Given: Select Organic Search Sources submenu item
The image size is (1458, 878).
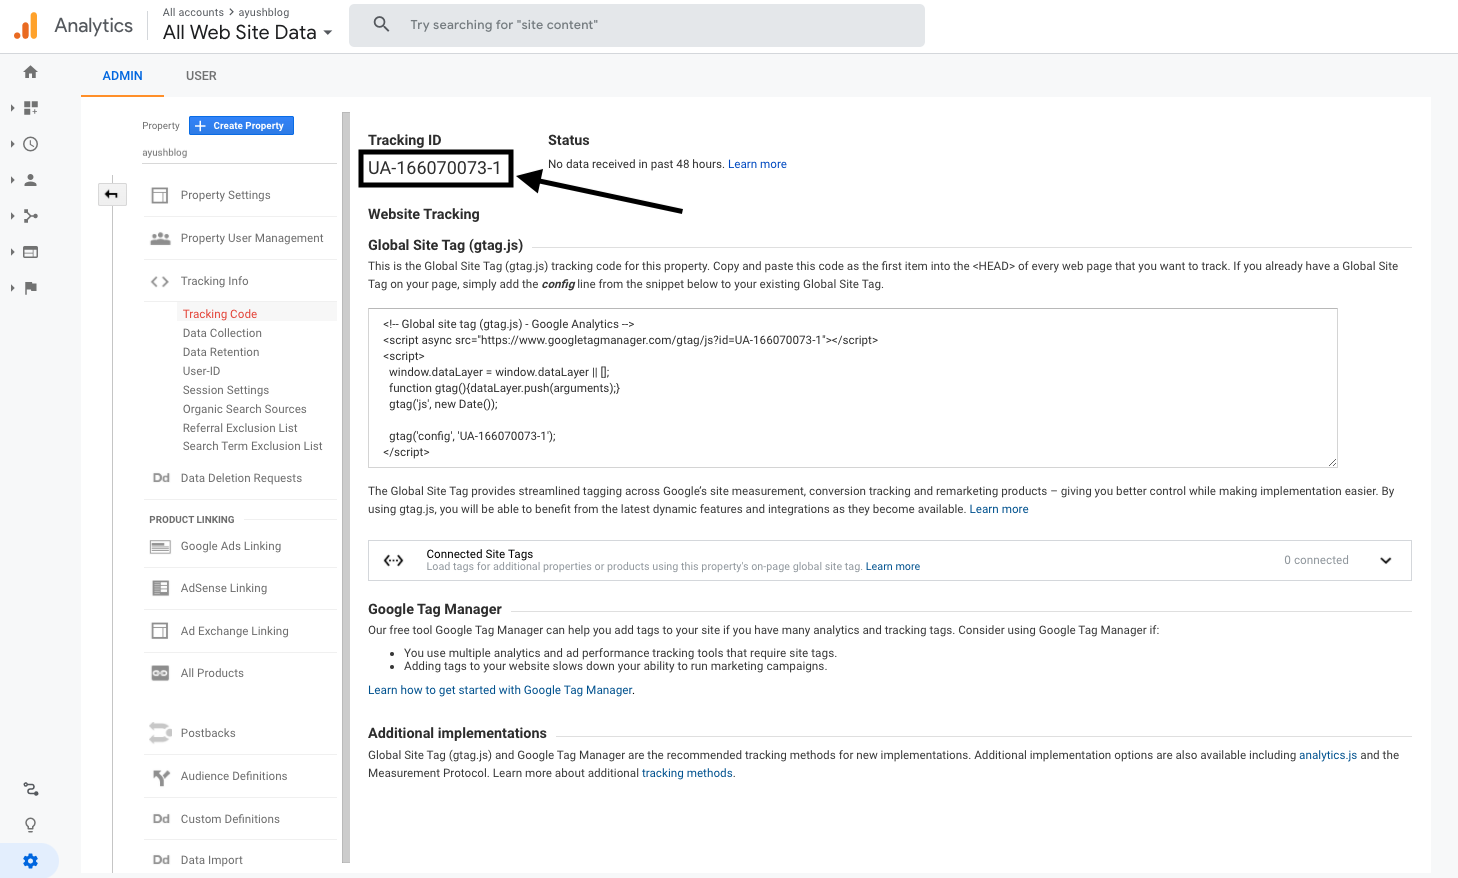Looking at the screenshot, I should (x=245, y=409).
